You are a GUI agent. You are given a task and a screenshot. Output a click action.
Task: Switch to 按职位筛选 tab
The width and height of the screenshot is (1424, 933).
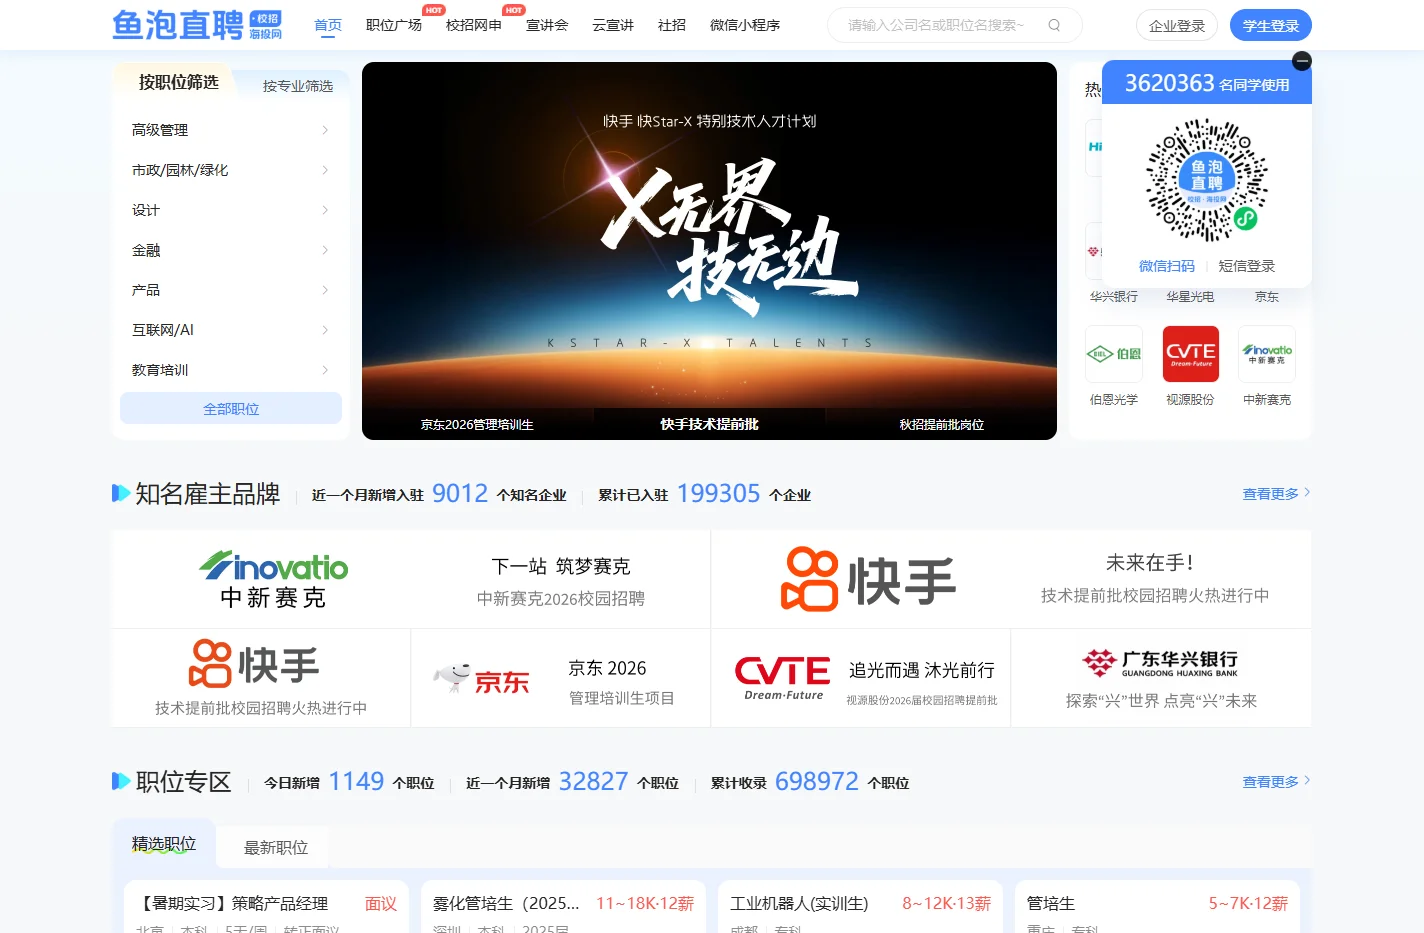point(178,82)
